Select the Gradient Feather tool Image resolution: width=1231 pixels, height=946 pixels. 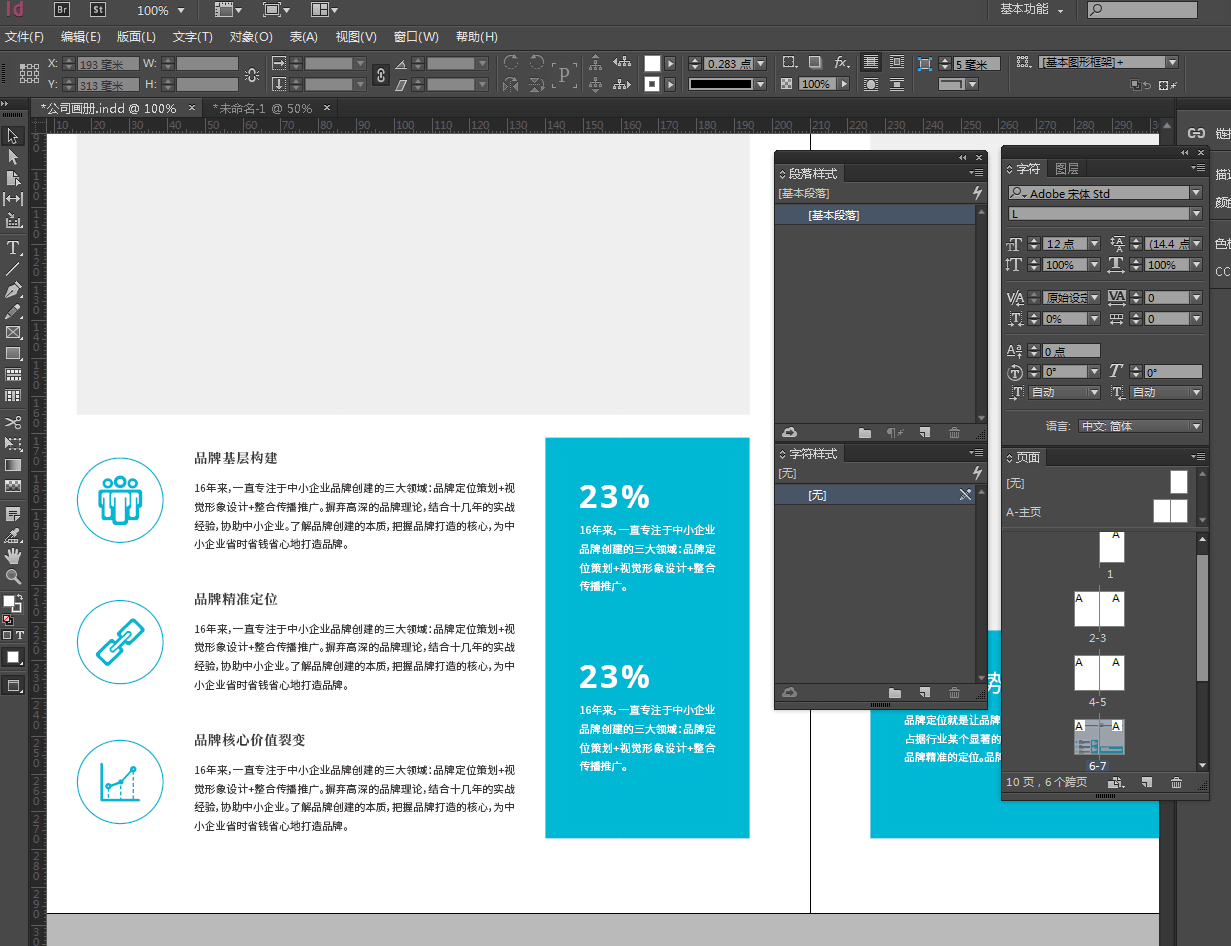tap(13, 486)
